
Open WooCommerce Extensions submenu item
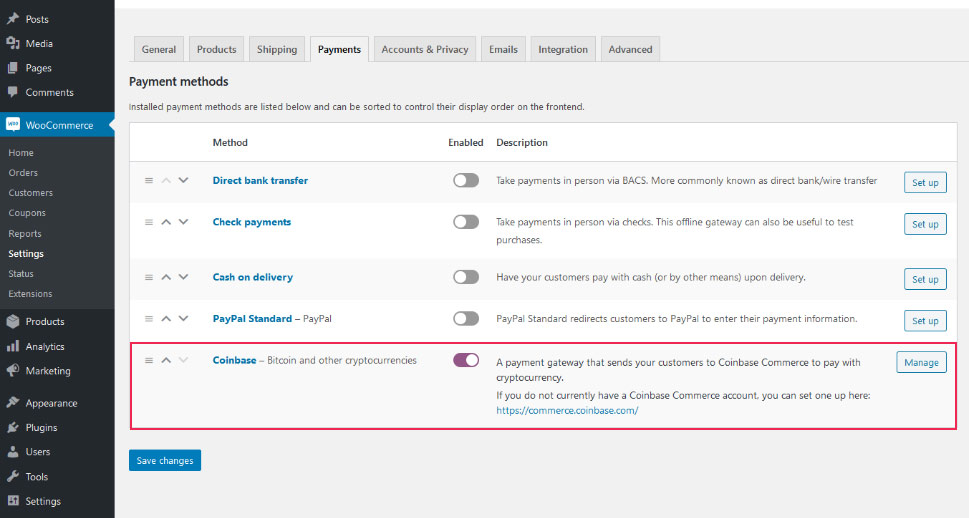(x=30, y=294)
